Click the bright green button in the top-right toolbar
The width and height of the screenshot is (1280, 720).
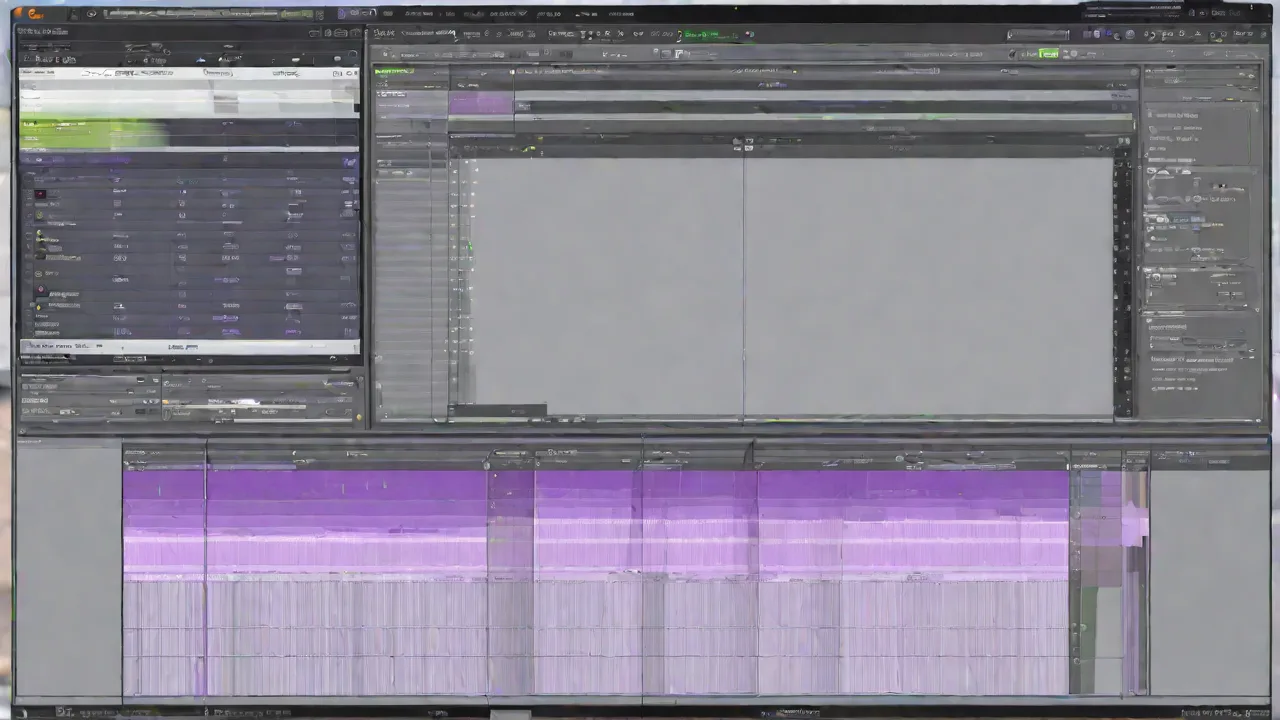pyautogui.click(x=1048, y=53)
